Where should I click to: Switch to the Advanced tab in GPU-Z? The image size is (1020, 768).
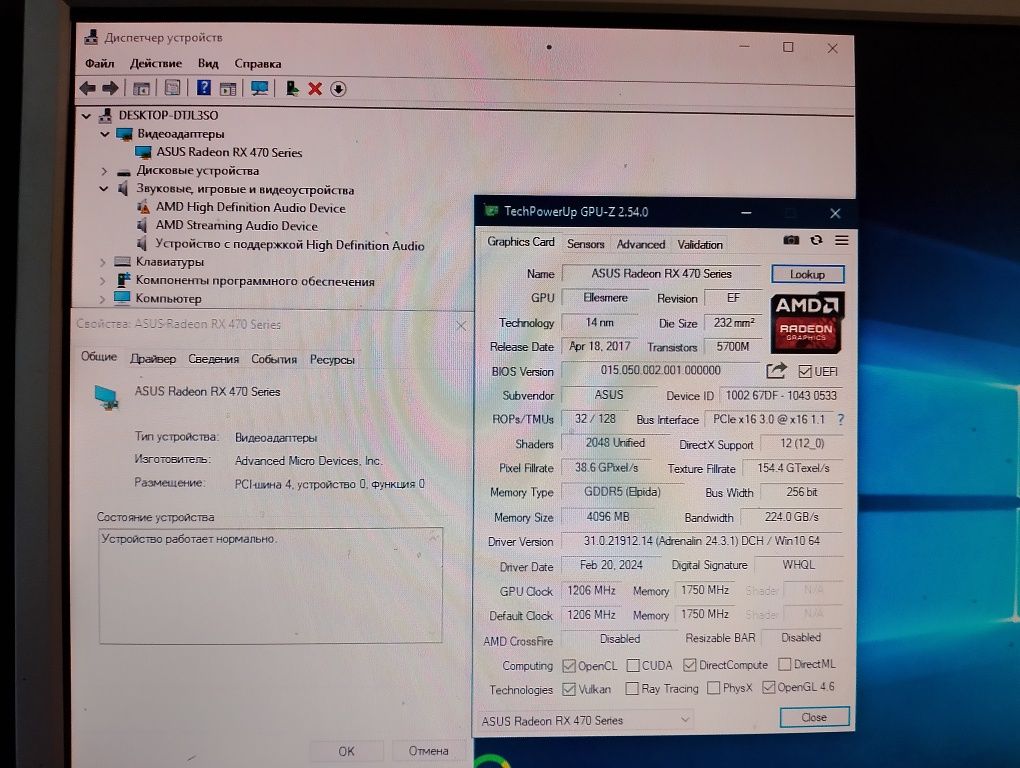click(x=641, y=245)
